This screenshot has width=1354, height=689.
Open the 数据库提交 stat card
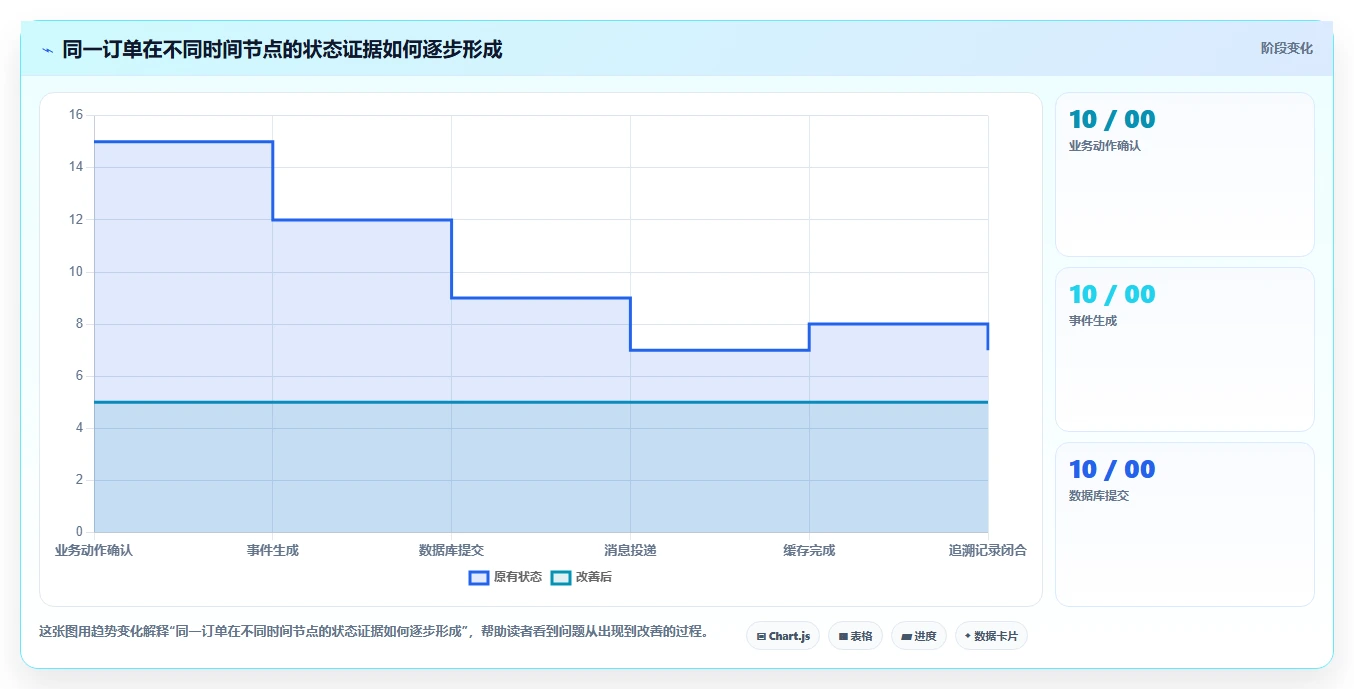coord(1185,525)
